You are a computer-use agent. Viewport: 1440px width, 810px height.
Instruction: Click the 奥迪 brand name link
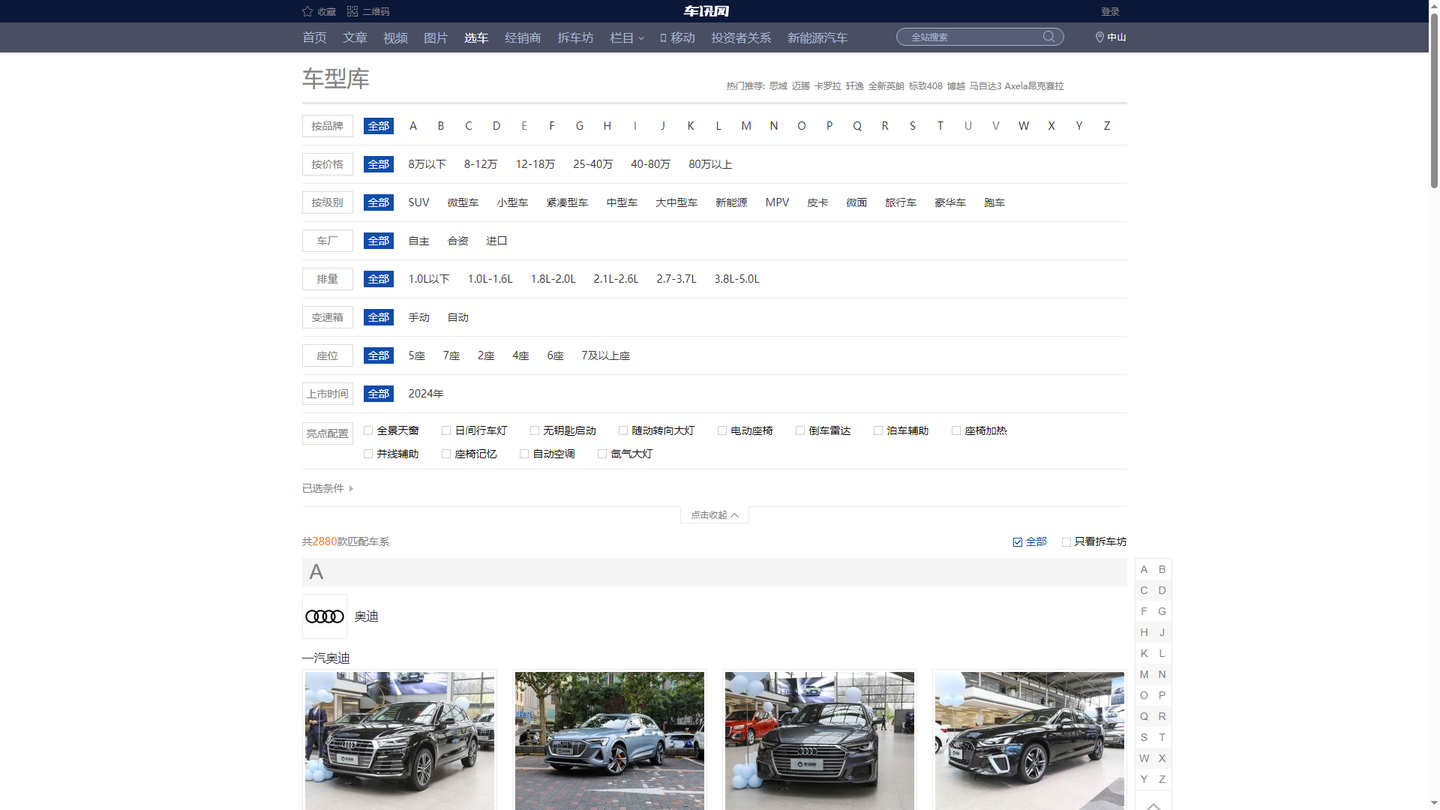(367, 617)
